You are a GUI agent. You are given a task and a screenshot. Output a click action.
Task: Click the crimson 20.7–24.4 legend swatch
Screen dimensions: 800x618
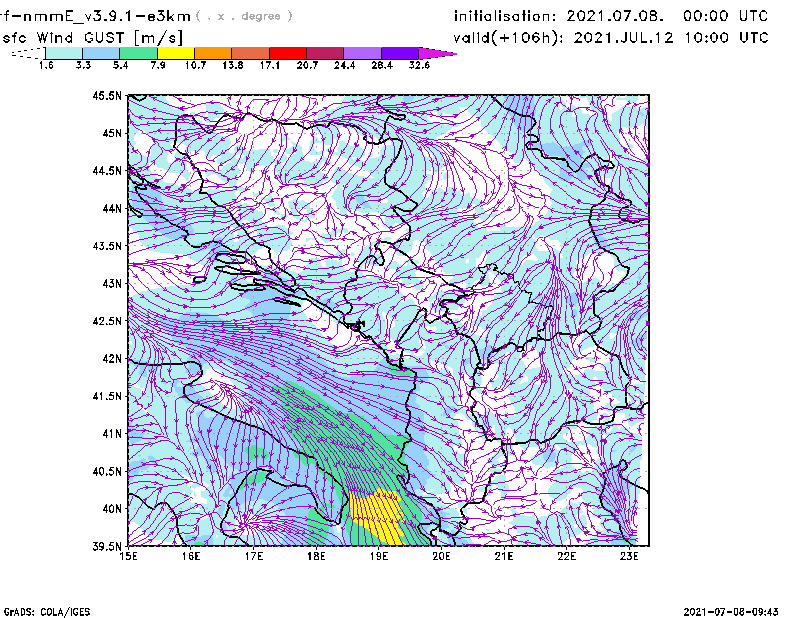(326, 53)
